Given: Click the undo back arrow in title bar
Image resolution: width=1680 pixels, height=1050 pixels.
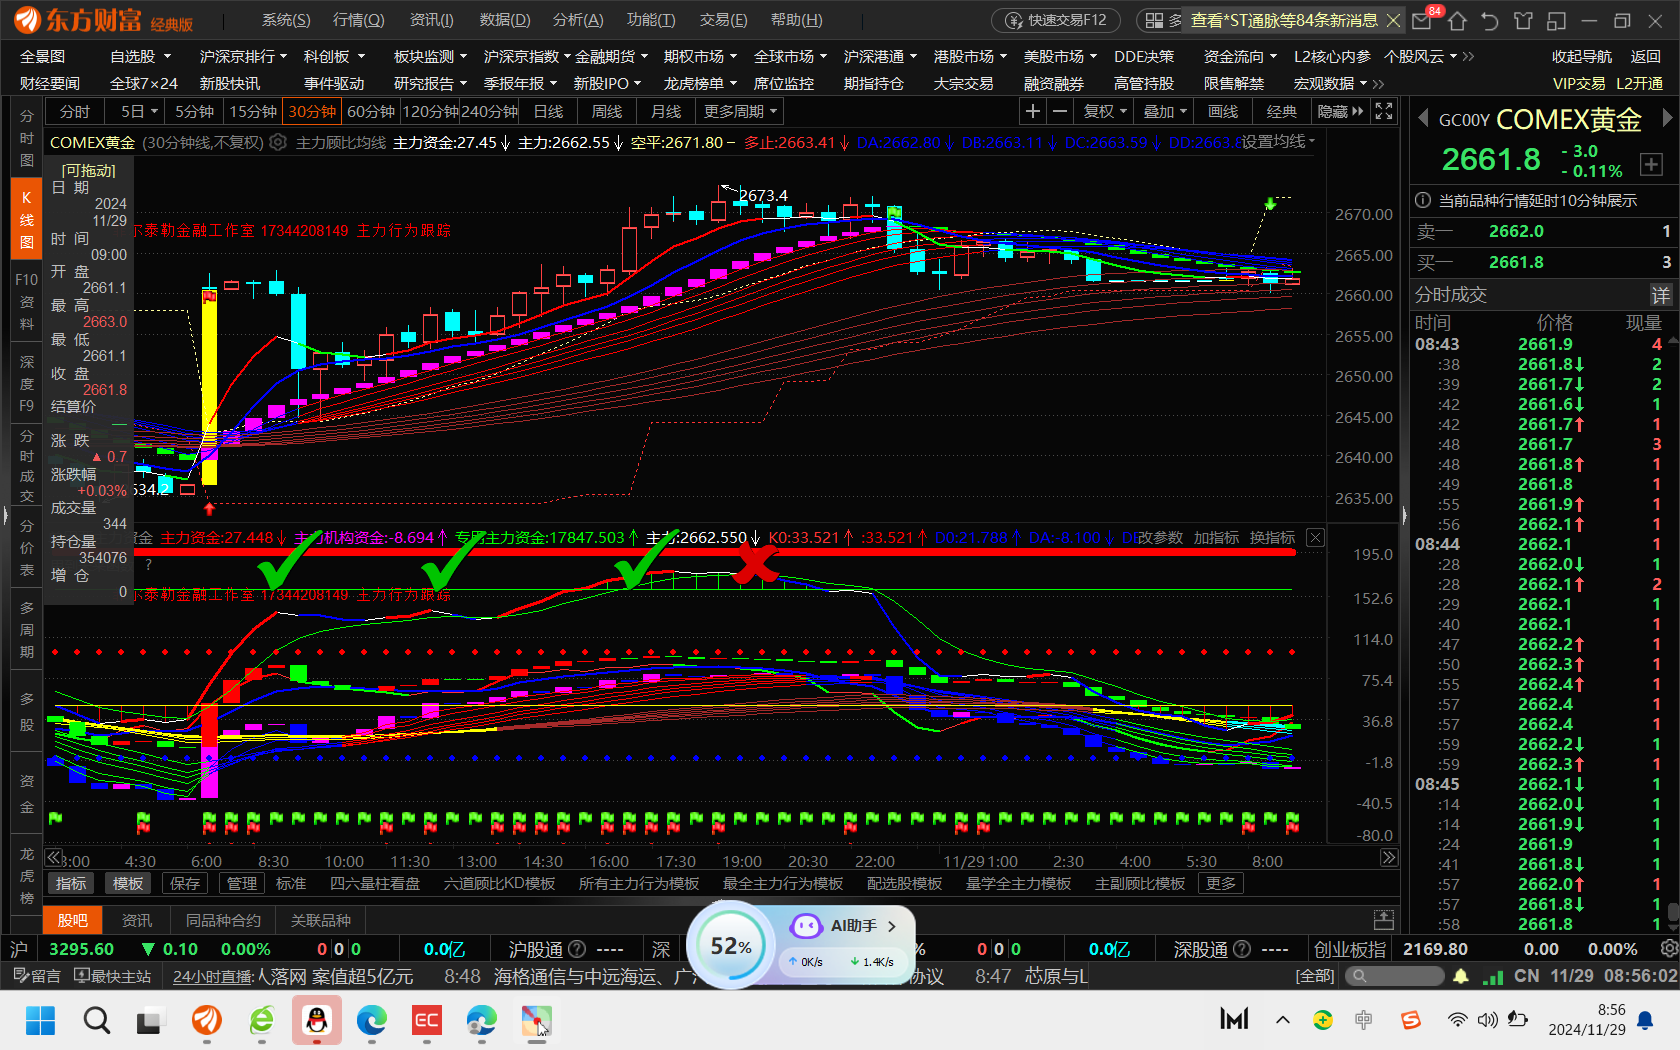Looking at the screenshot, I should click(1490, 20).
